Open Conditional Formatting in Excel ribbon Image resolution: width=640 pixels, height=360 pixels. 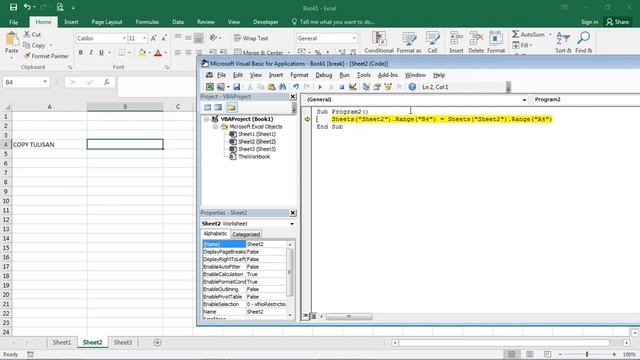tap(379, 42)
